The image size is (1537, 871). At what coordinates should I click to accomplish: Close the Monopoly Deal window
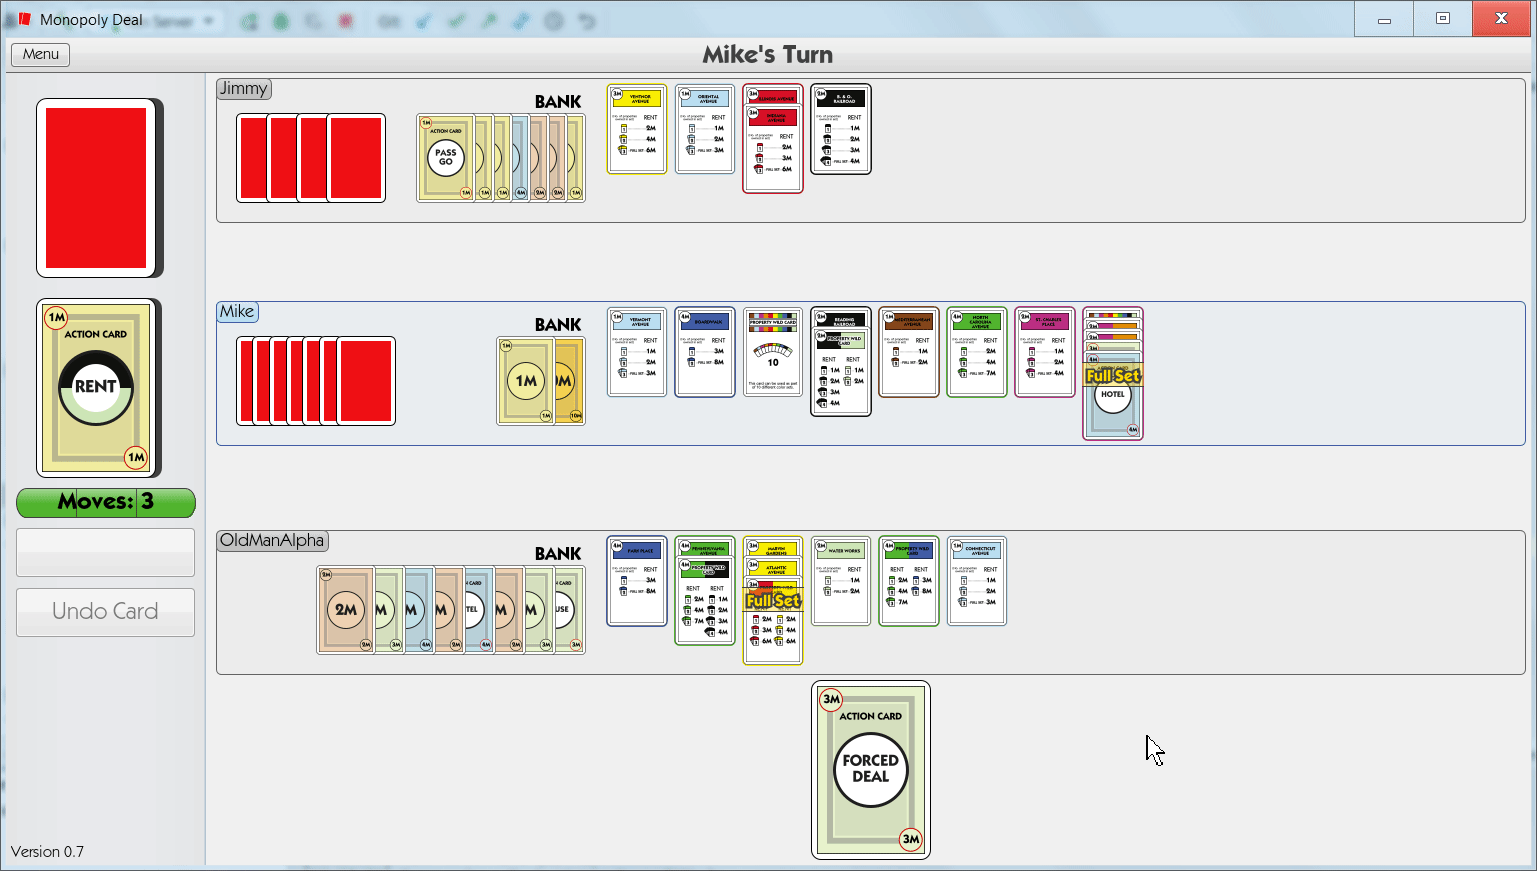point(1501,19)
